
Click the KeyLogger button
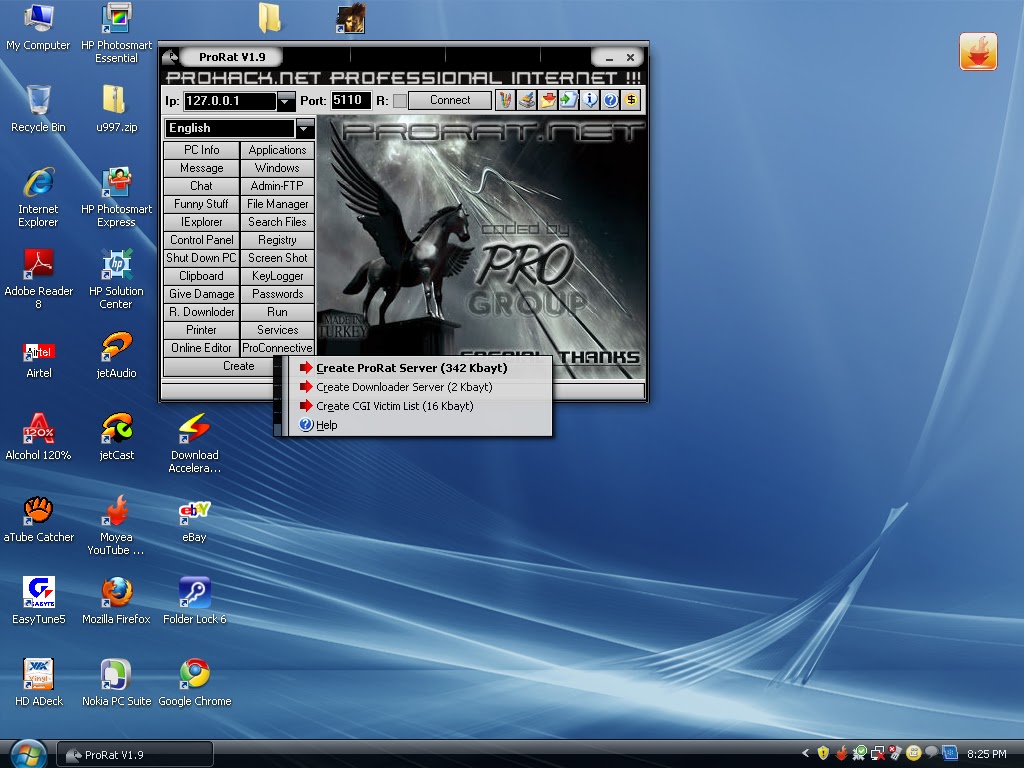(x=276, y=275)
